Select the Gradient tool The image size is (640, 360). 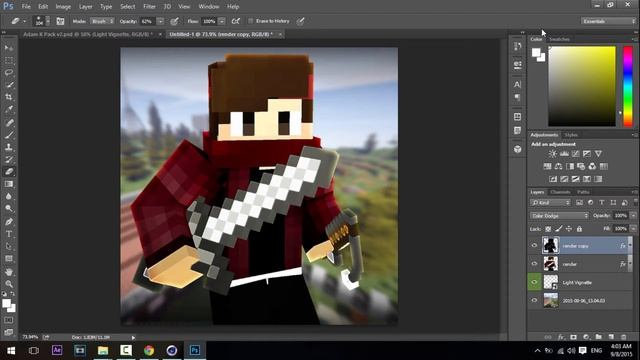(9, 184)
